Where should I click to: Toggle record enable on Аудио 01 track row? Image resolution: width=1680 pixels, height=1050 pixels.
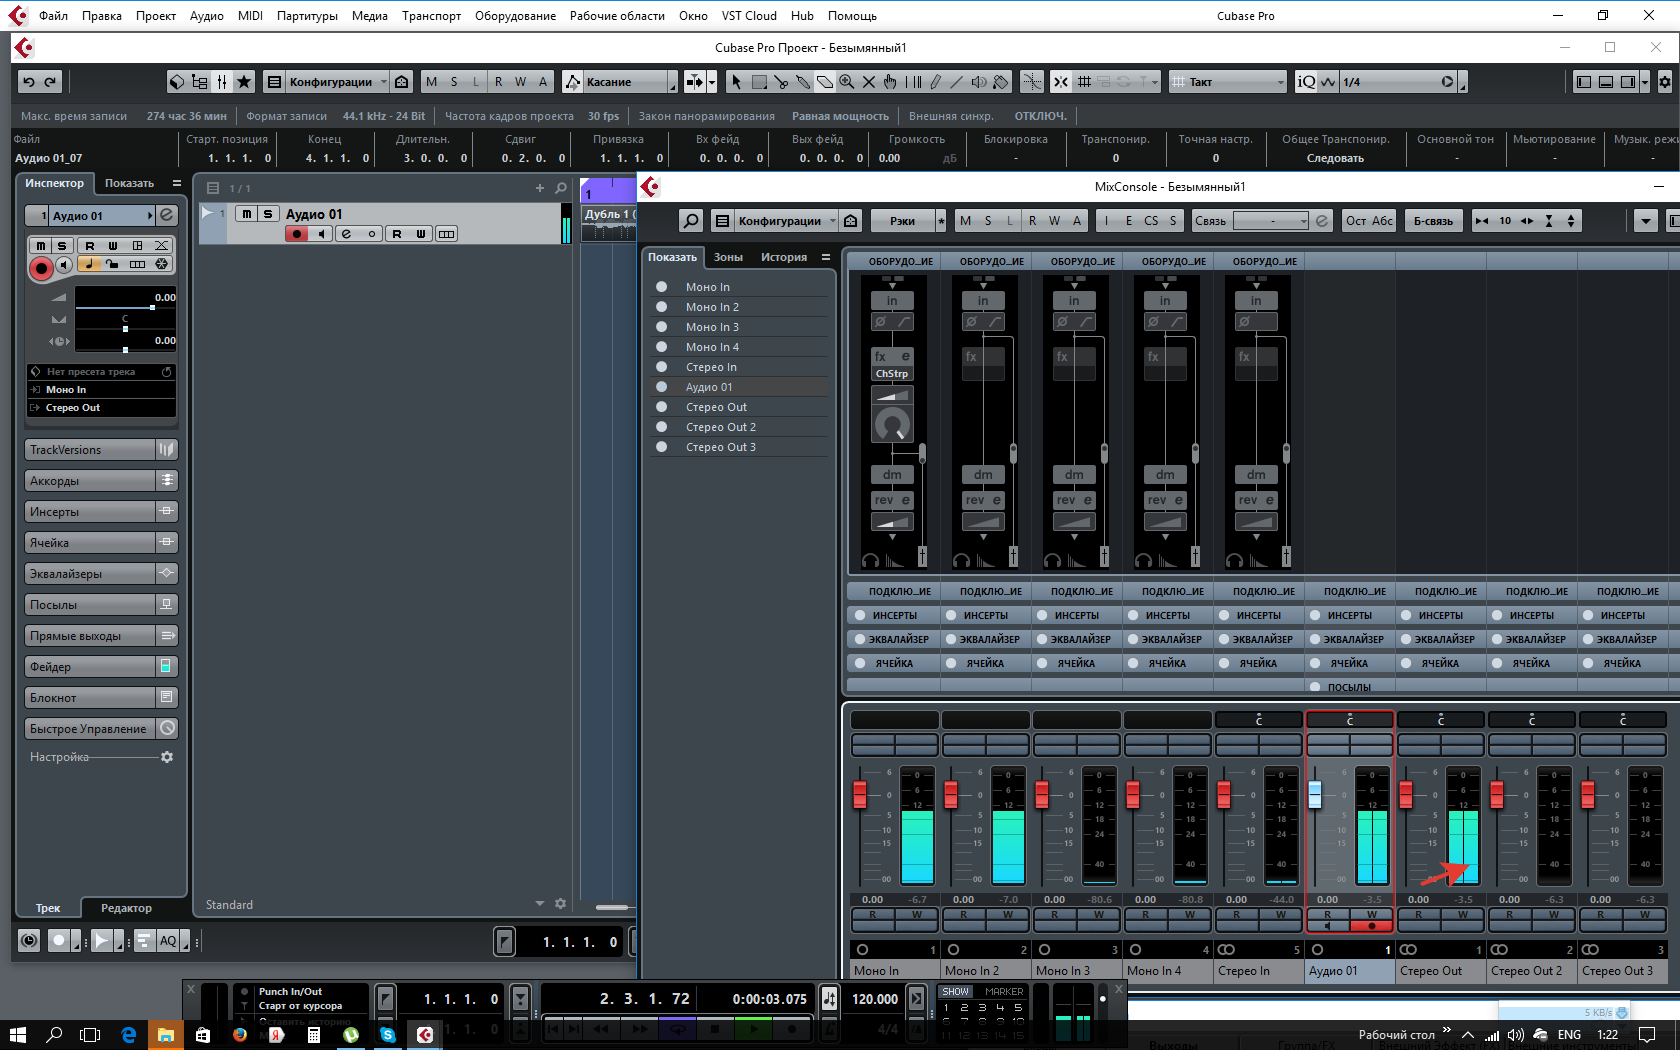[296, 234]
